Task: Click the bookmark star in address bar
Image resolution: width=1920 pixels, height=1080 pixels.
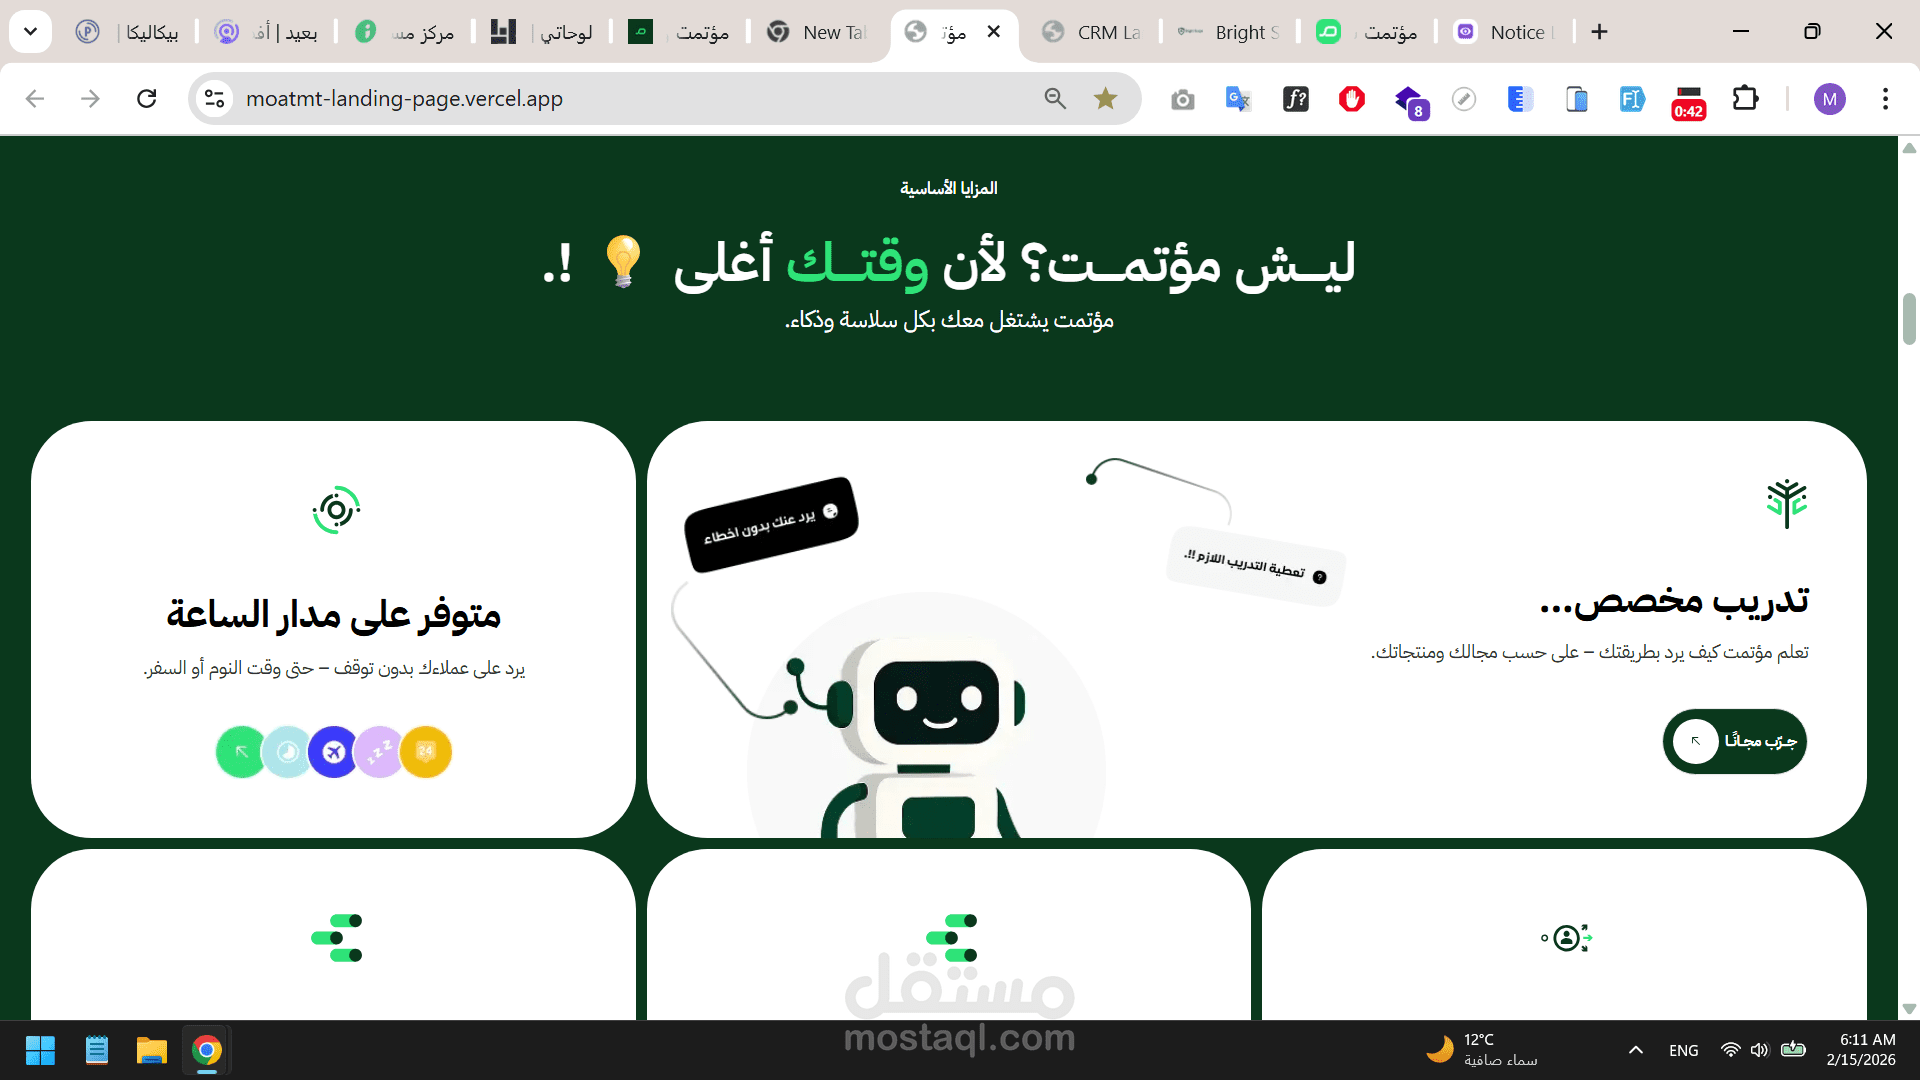Action: [x=1105, y=98]
